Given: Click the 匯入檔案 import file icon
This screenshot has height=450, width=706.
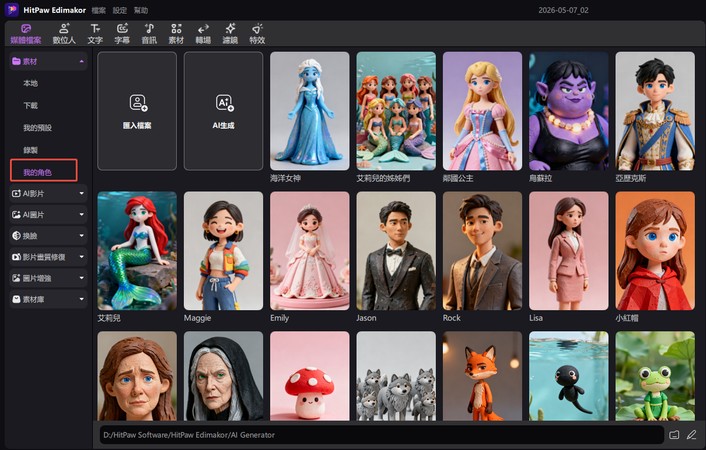Looking at the screenshot, I should point(138,103).
